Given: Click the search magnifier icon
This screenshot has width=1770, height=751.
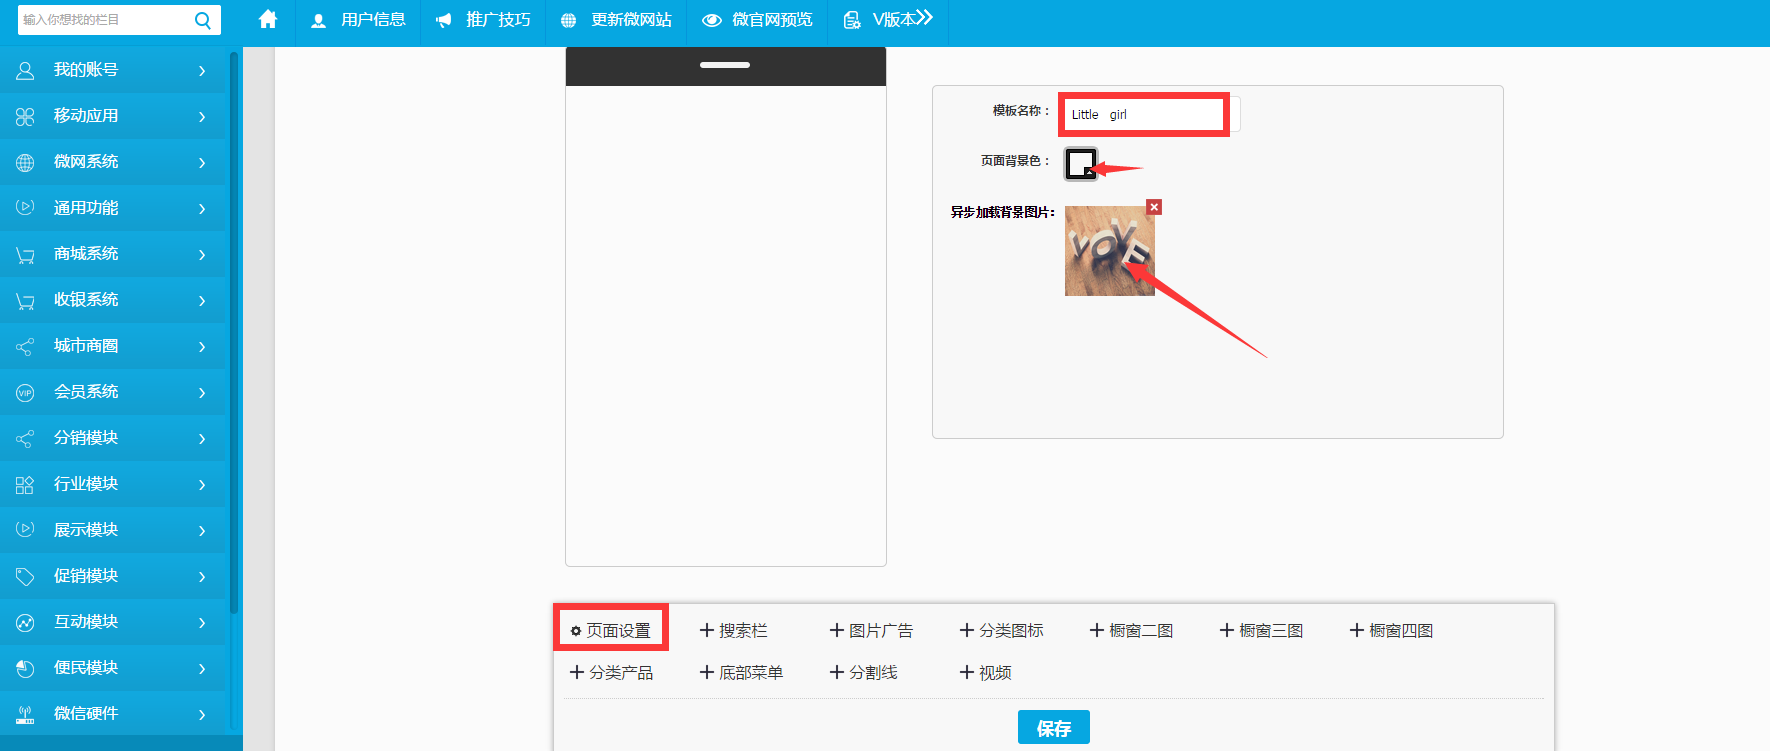Looking at the screenshot, I should click(202, 20).
